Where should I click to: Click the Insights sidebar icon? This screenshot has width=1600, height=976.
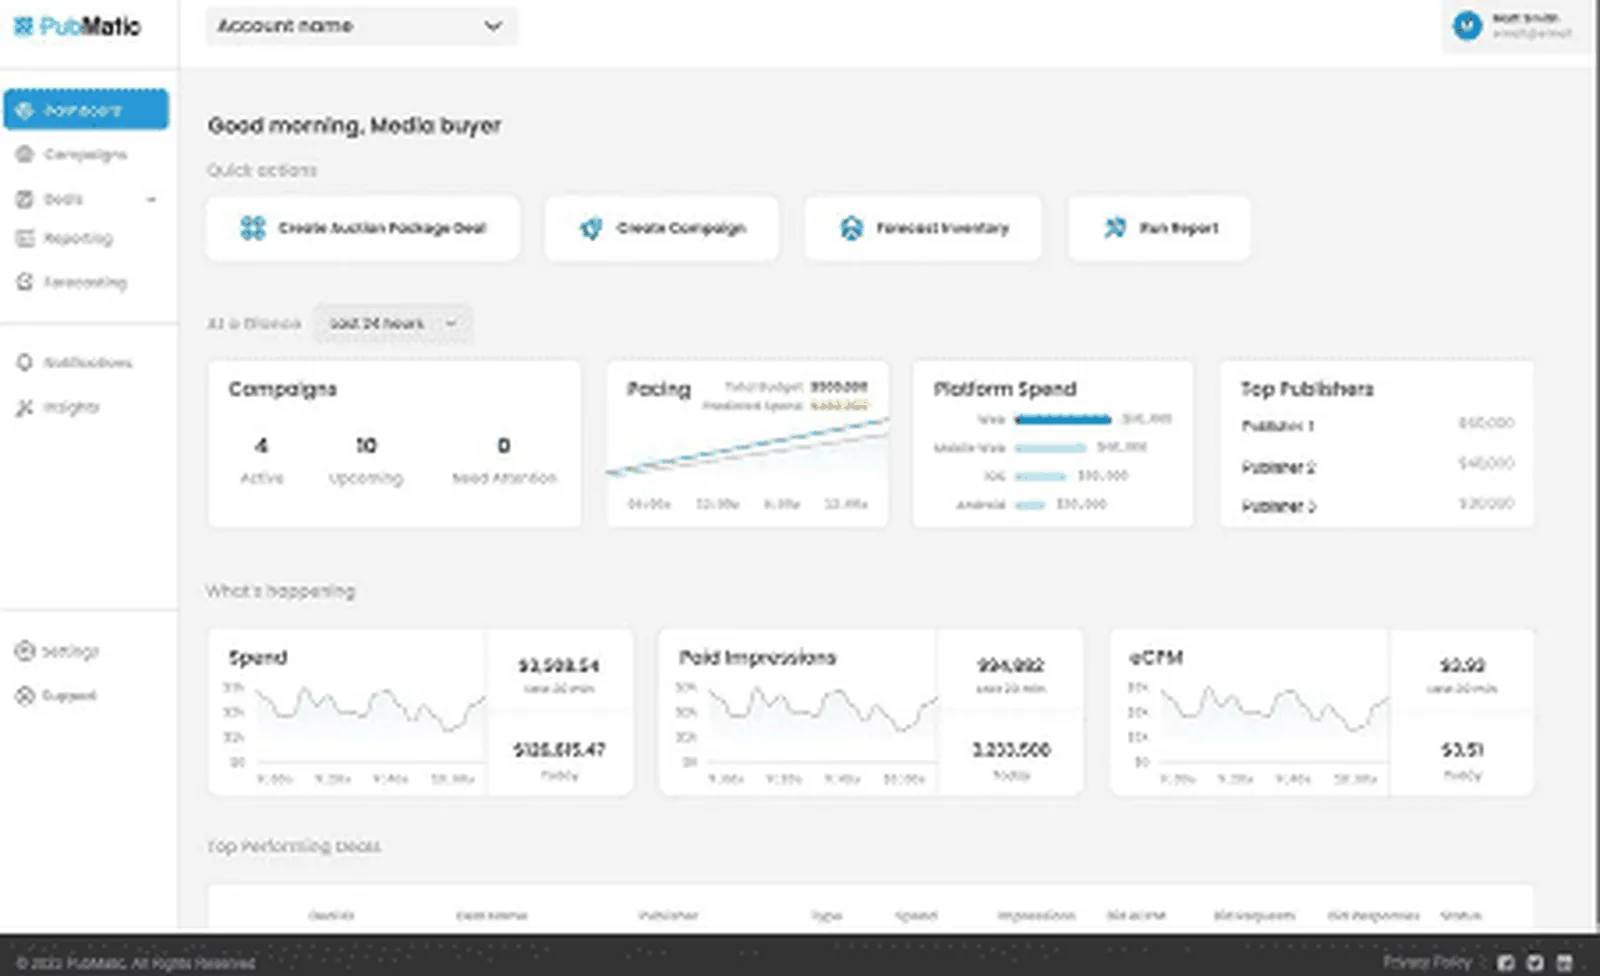[25, 407]
